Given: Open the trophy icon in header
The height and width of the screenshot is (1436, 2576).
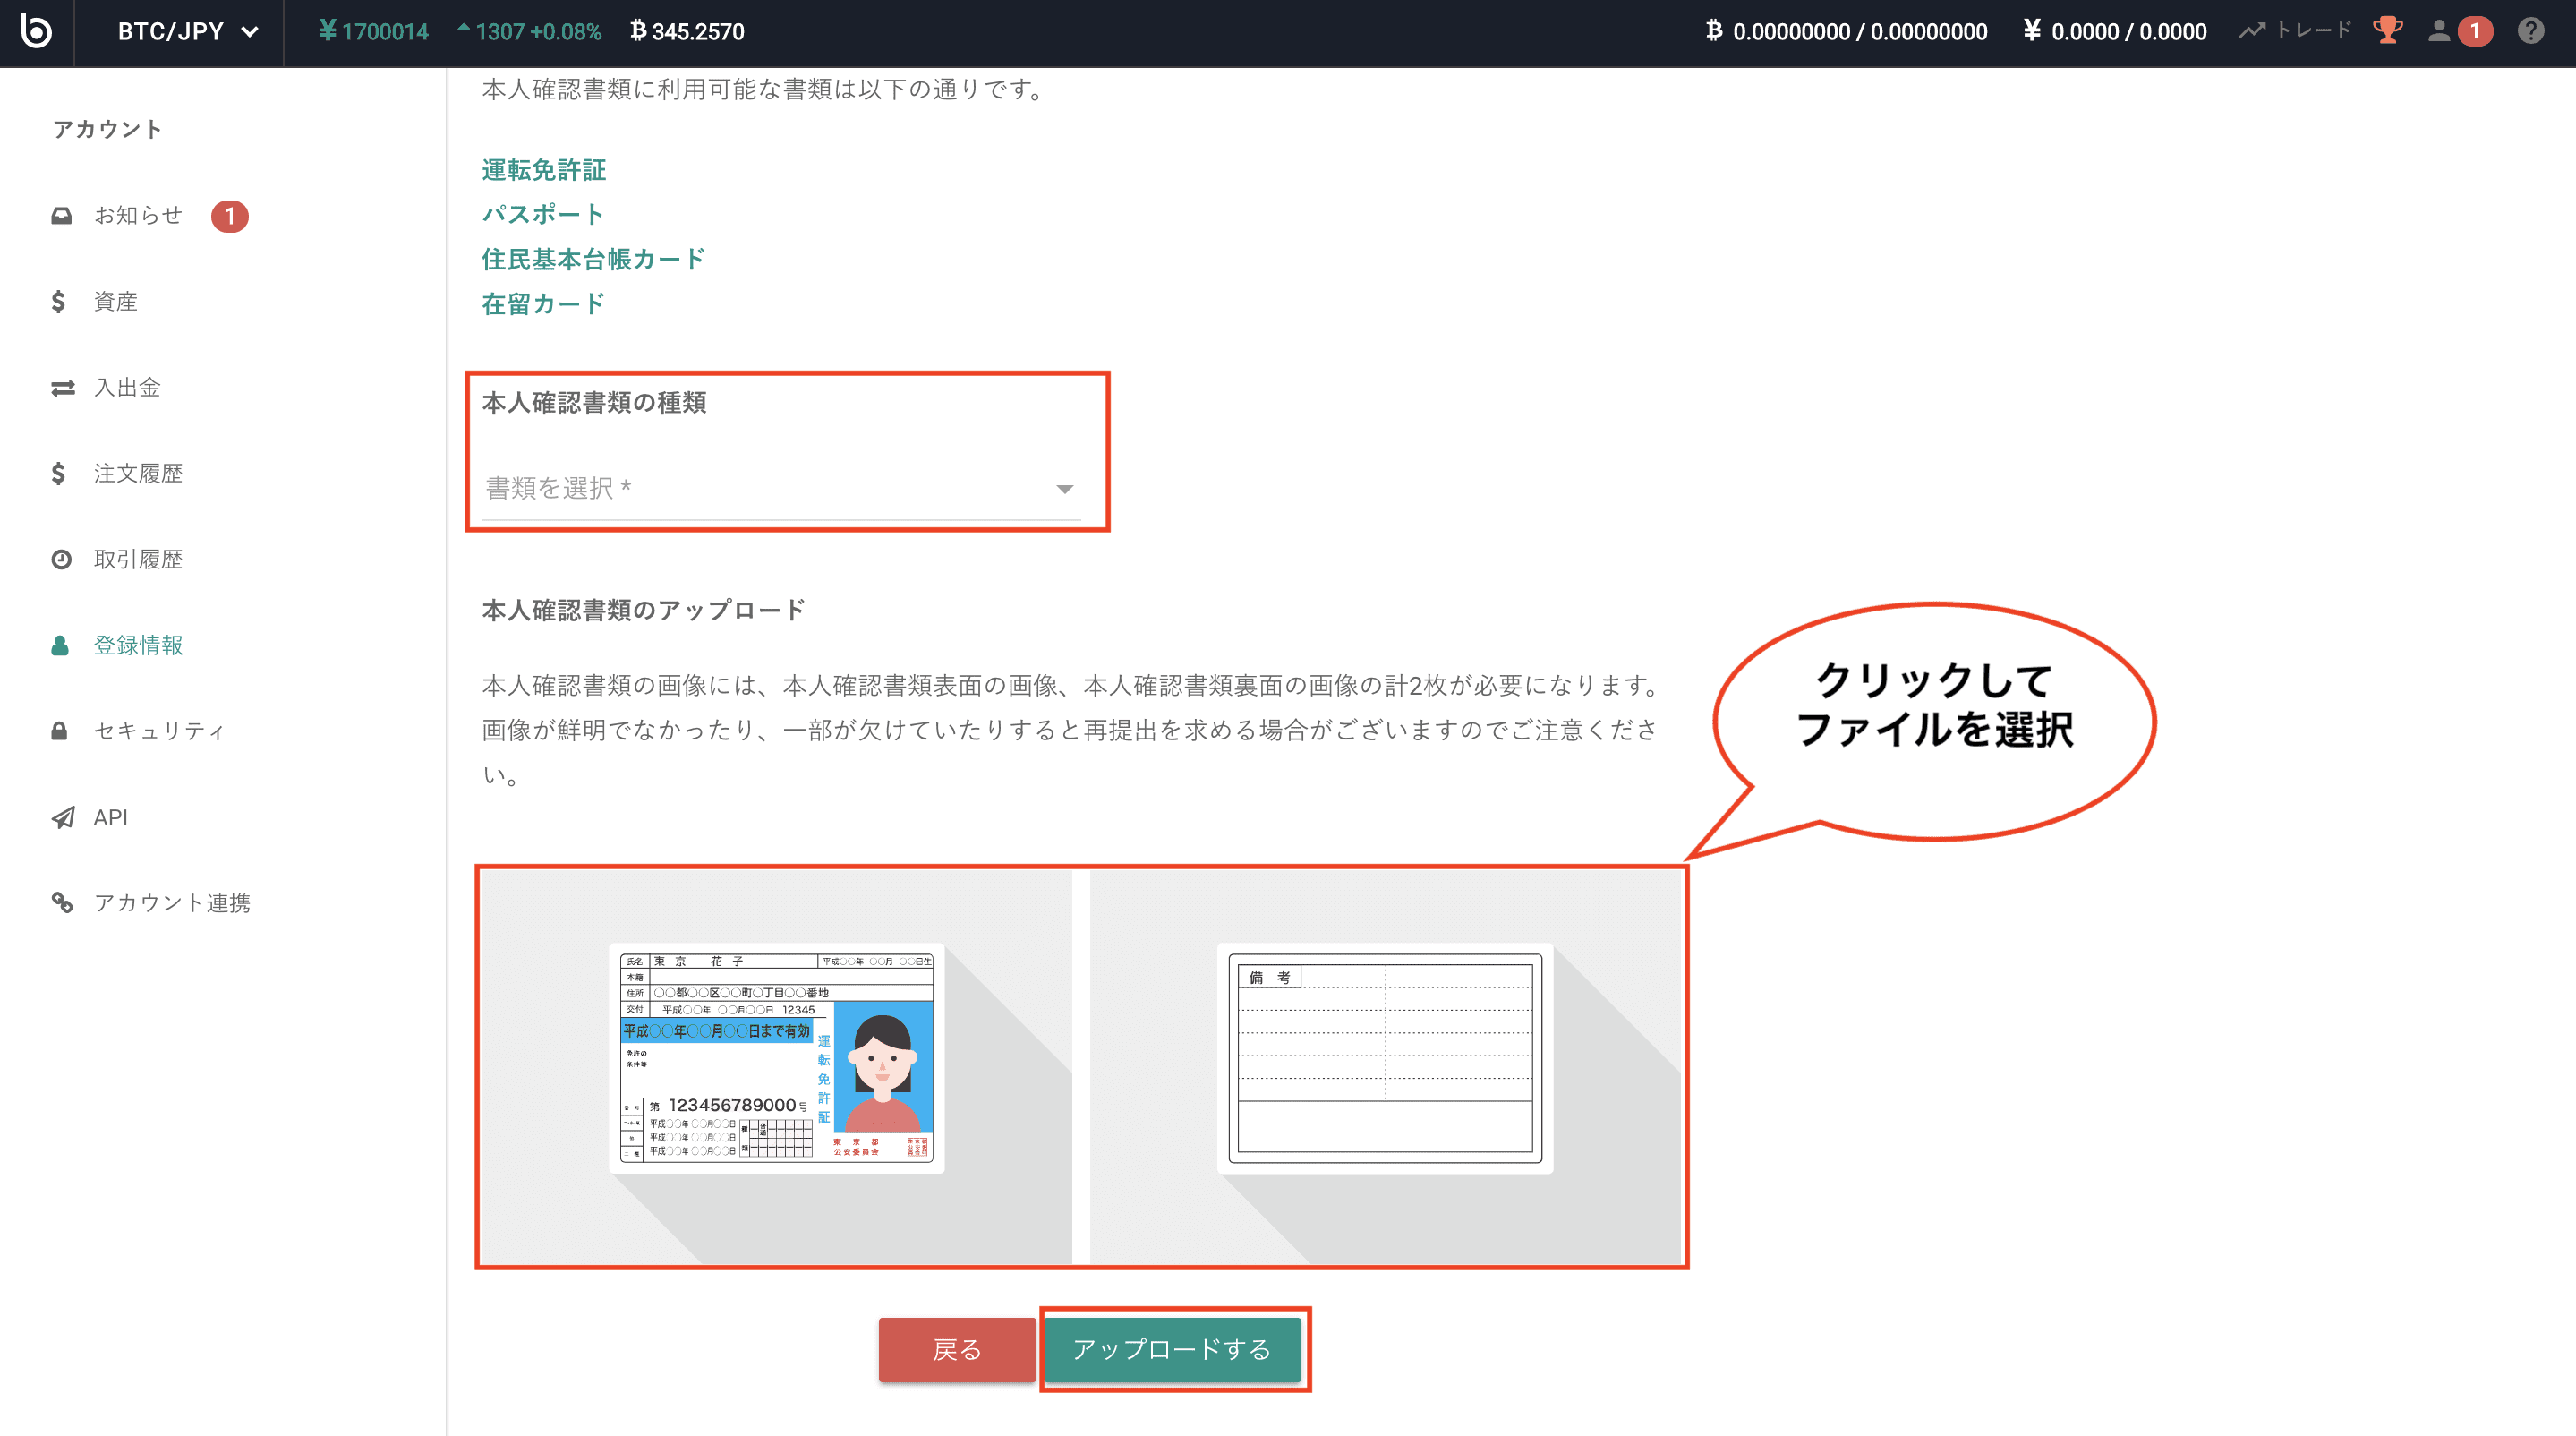Looking at the screenshot, I should [x=2387, y=31].
